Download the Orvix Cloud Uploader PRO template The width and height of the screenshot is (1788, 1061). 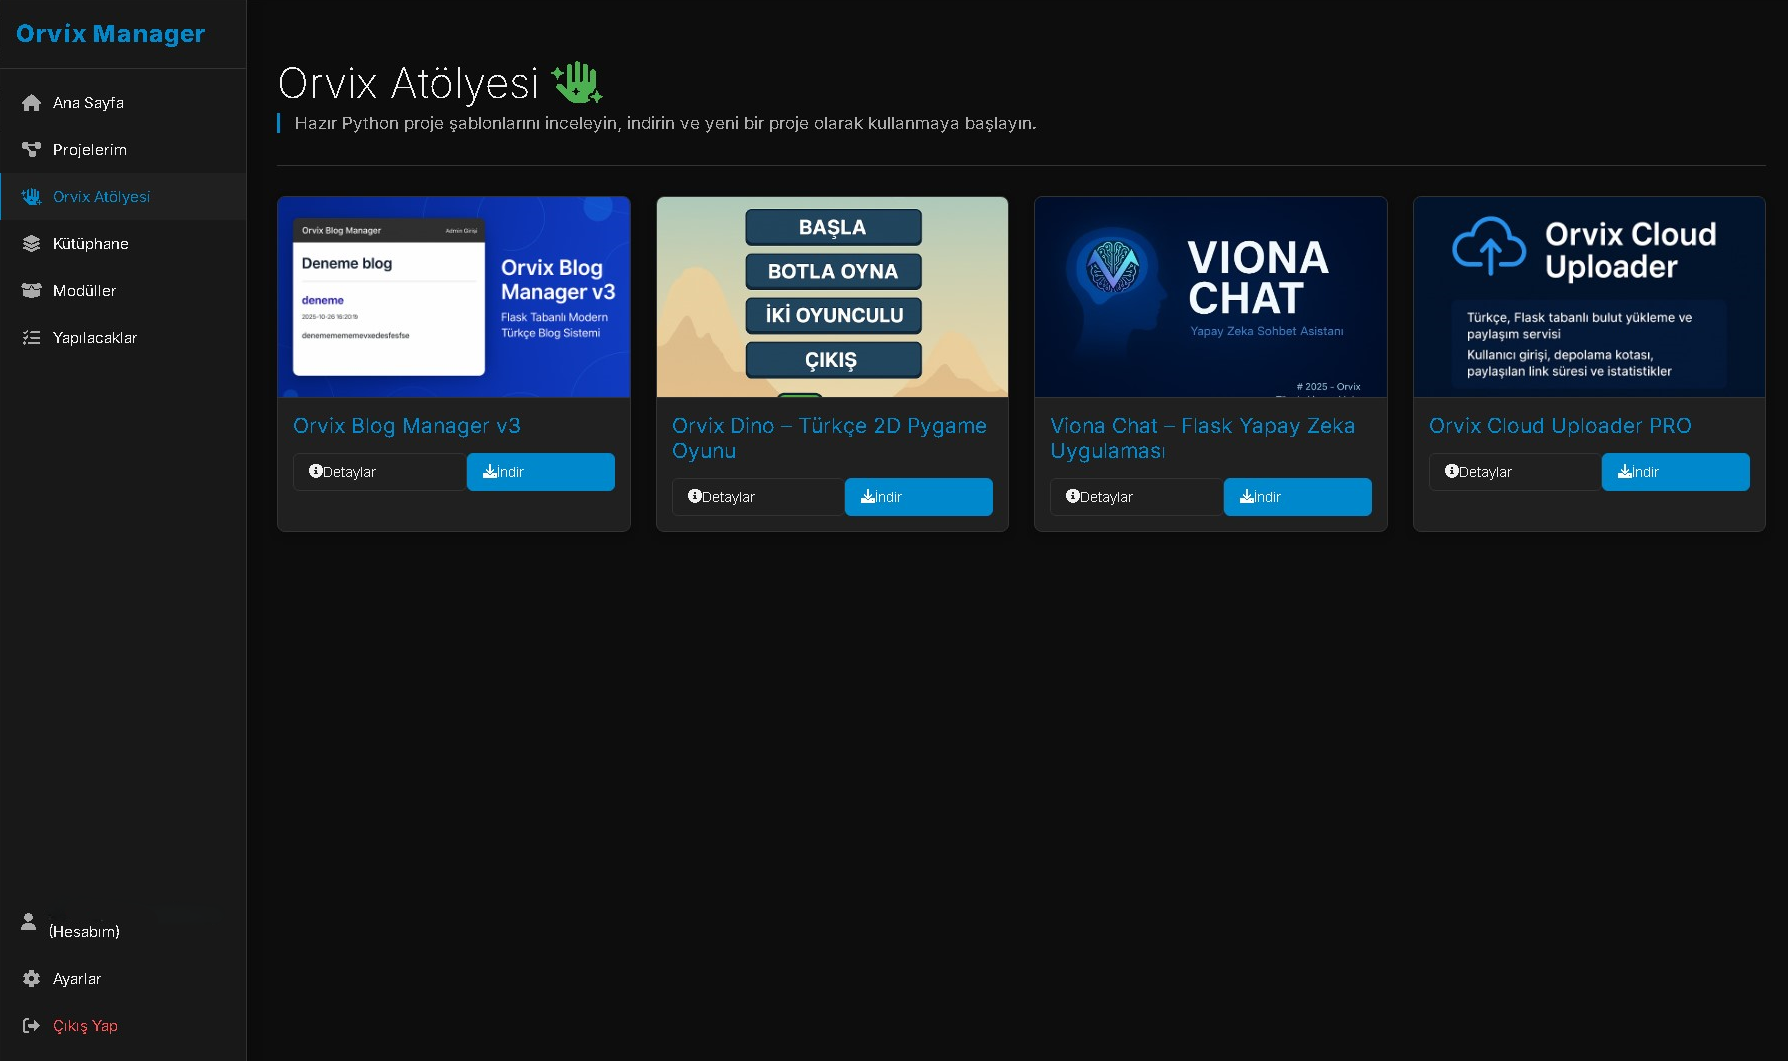point(1675,472)
